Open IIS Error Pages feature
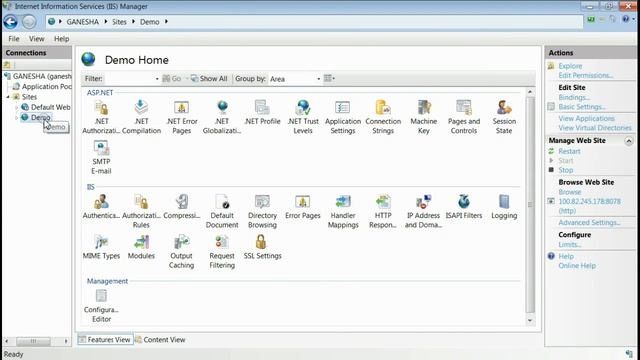The width and height of the screenshot is (640, 360). click(303, 207)
